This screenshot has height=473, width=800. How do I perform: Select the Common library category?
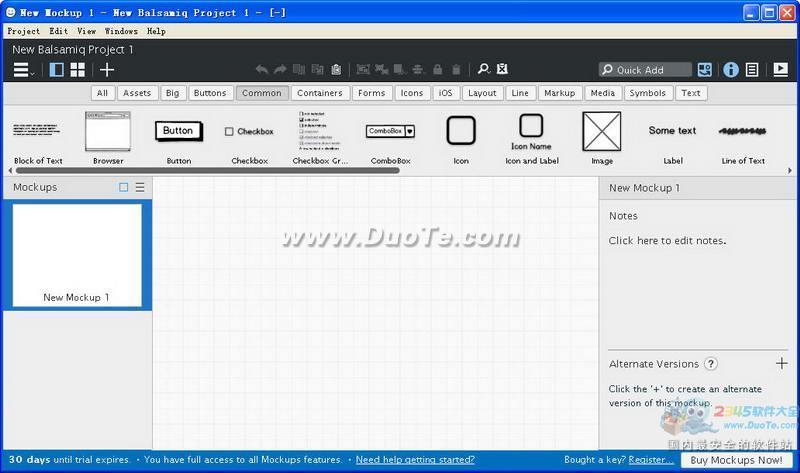tap(262, 93)
